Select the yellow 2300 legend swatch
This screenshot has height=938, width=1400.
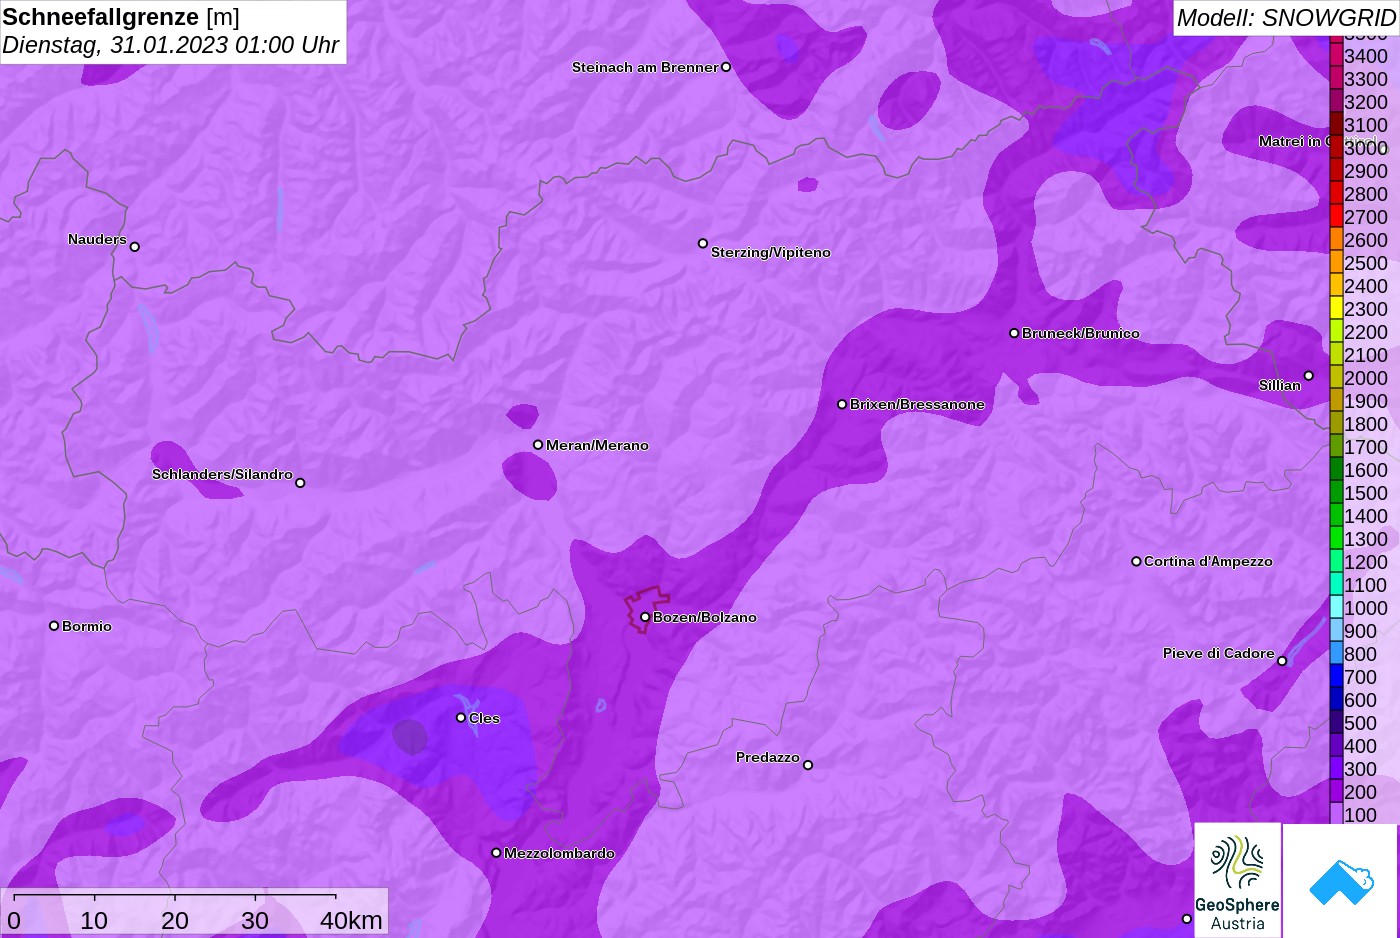pyautogui.click(x=1336, y=308)
